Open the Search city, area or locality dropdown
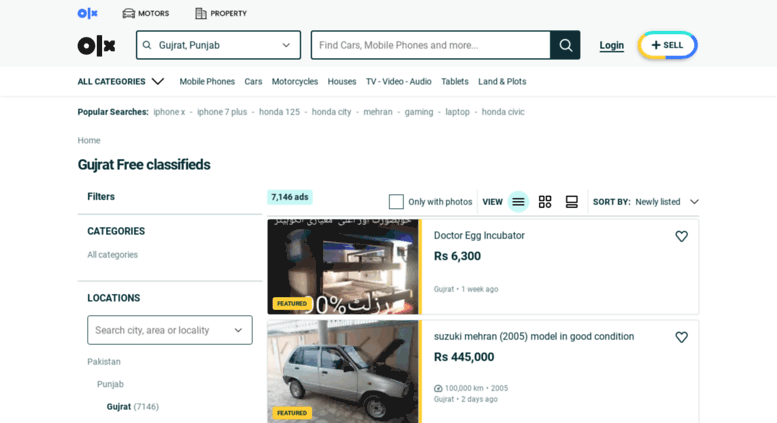The height and width of the screenshot is (423, 777). point(170,330)
